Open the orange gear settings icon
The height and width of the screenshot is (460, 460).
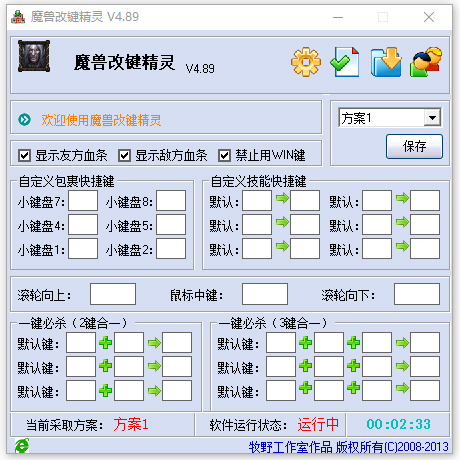[306, 62]
